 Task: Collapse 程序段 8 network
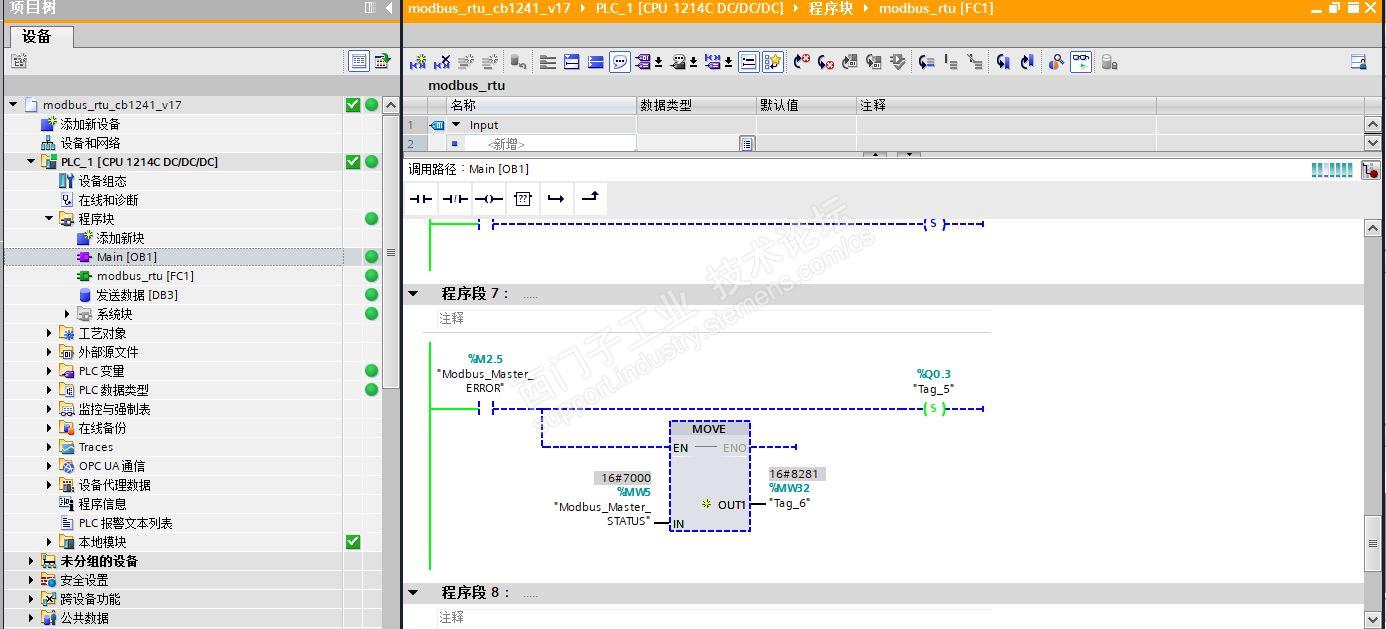coord(413,593)
